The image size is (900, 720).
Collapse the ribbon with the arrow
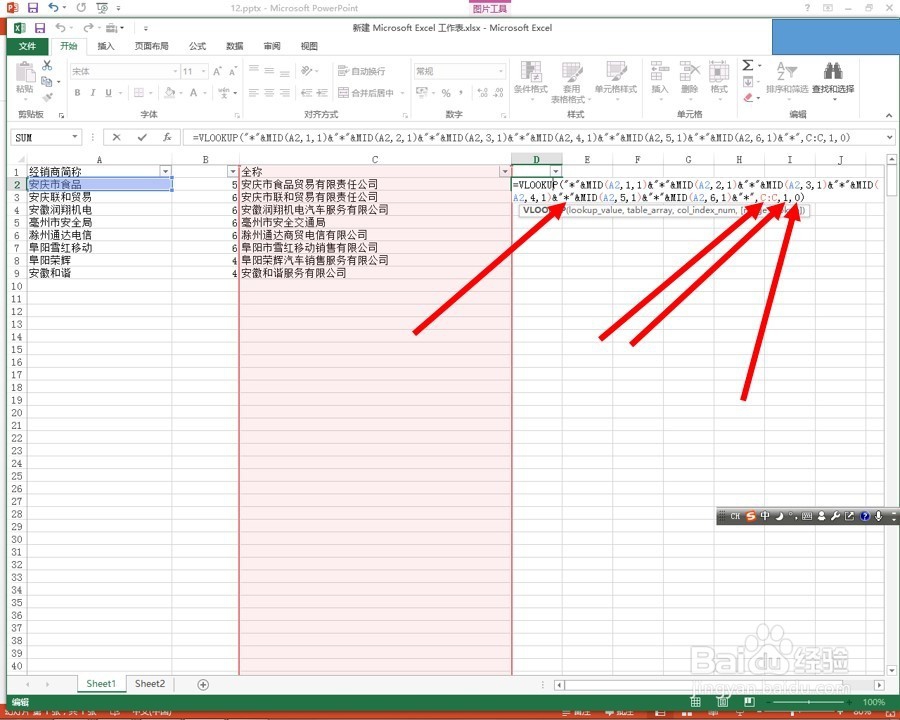889,115
